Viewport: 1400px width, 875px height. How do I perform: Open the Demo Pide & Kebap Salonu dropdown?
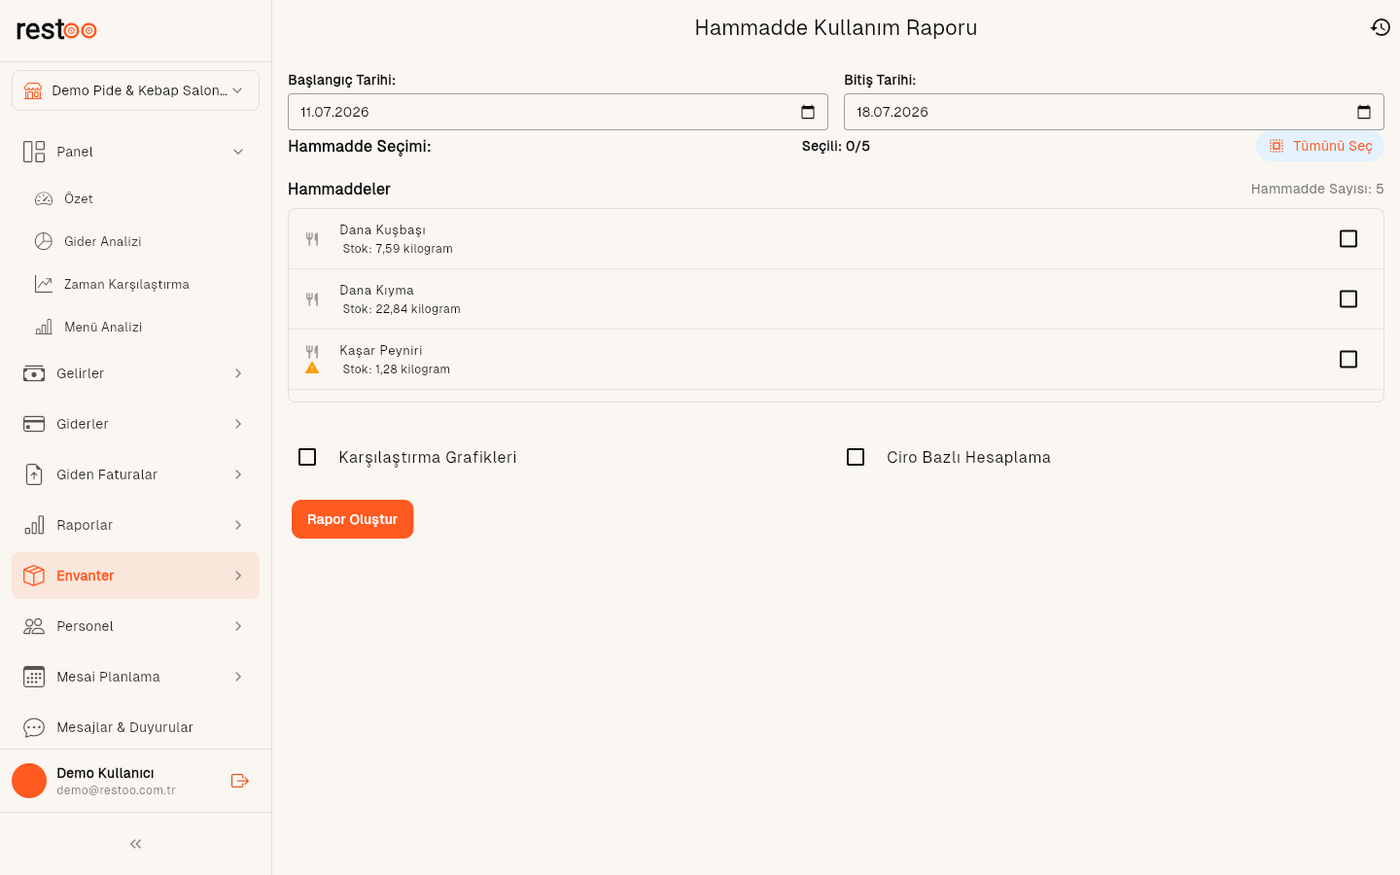pyautogui.click(x=136, y=91)
